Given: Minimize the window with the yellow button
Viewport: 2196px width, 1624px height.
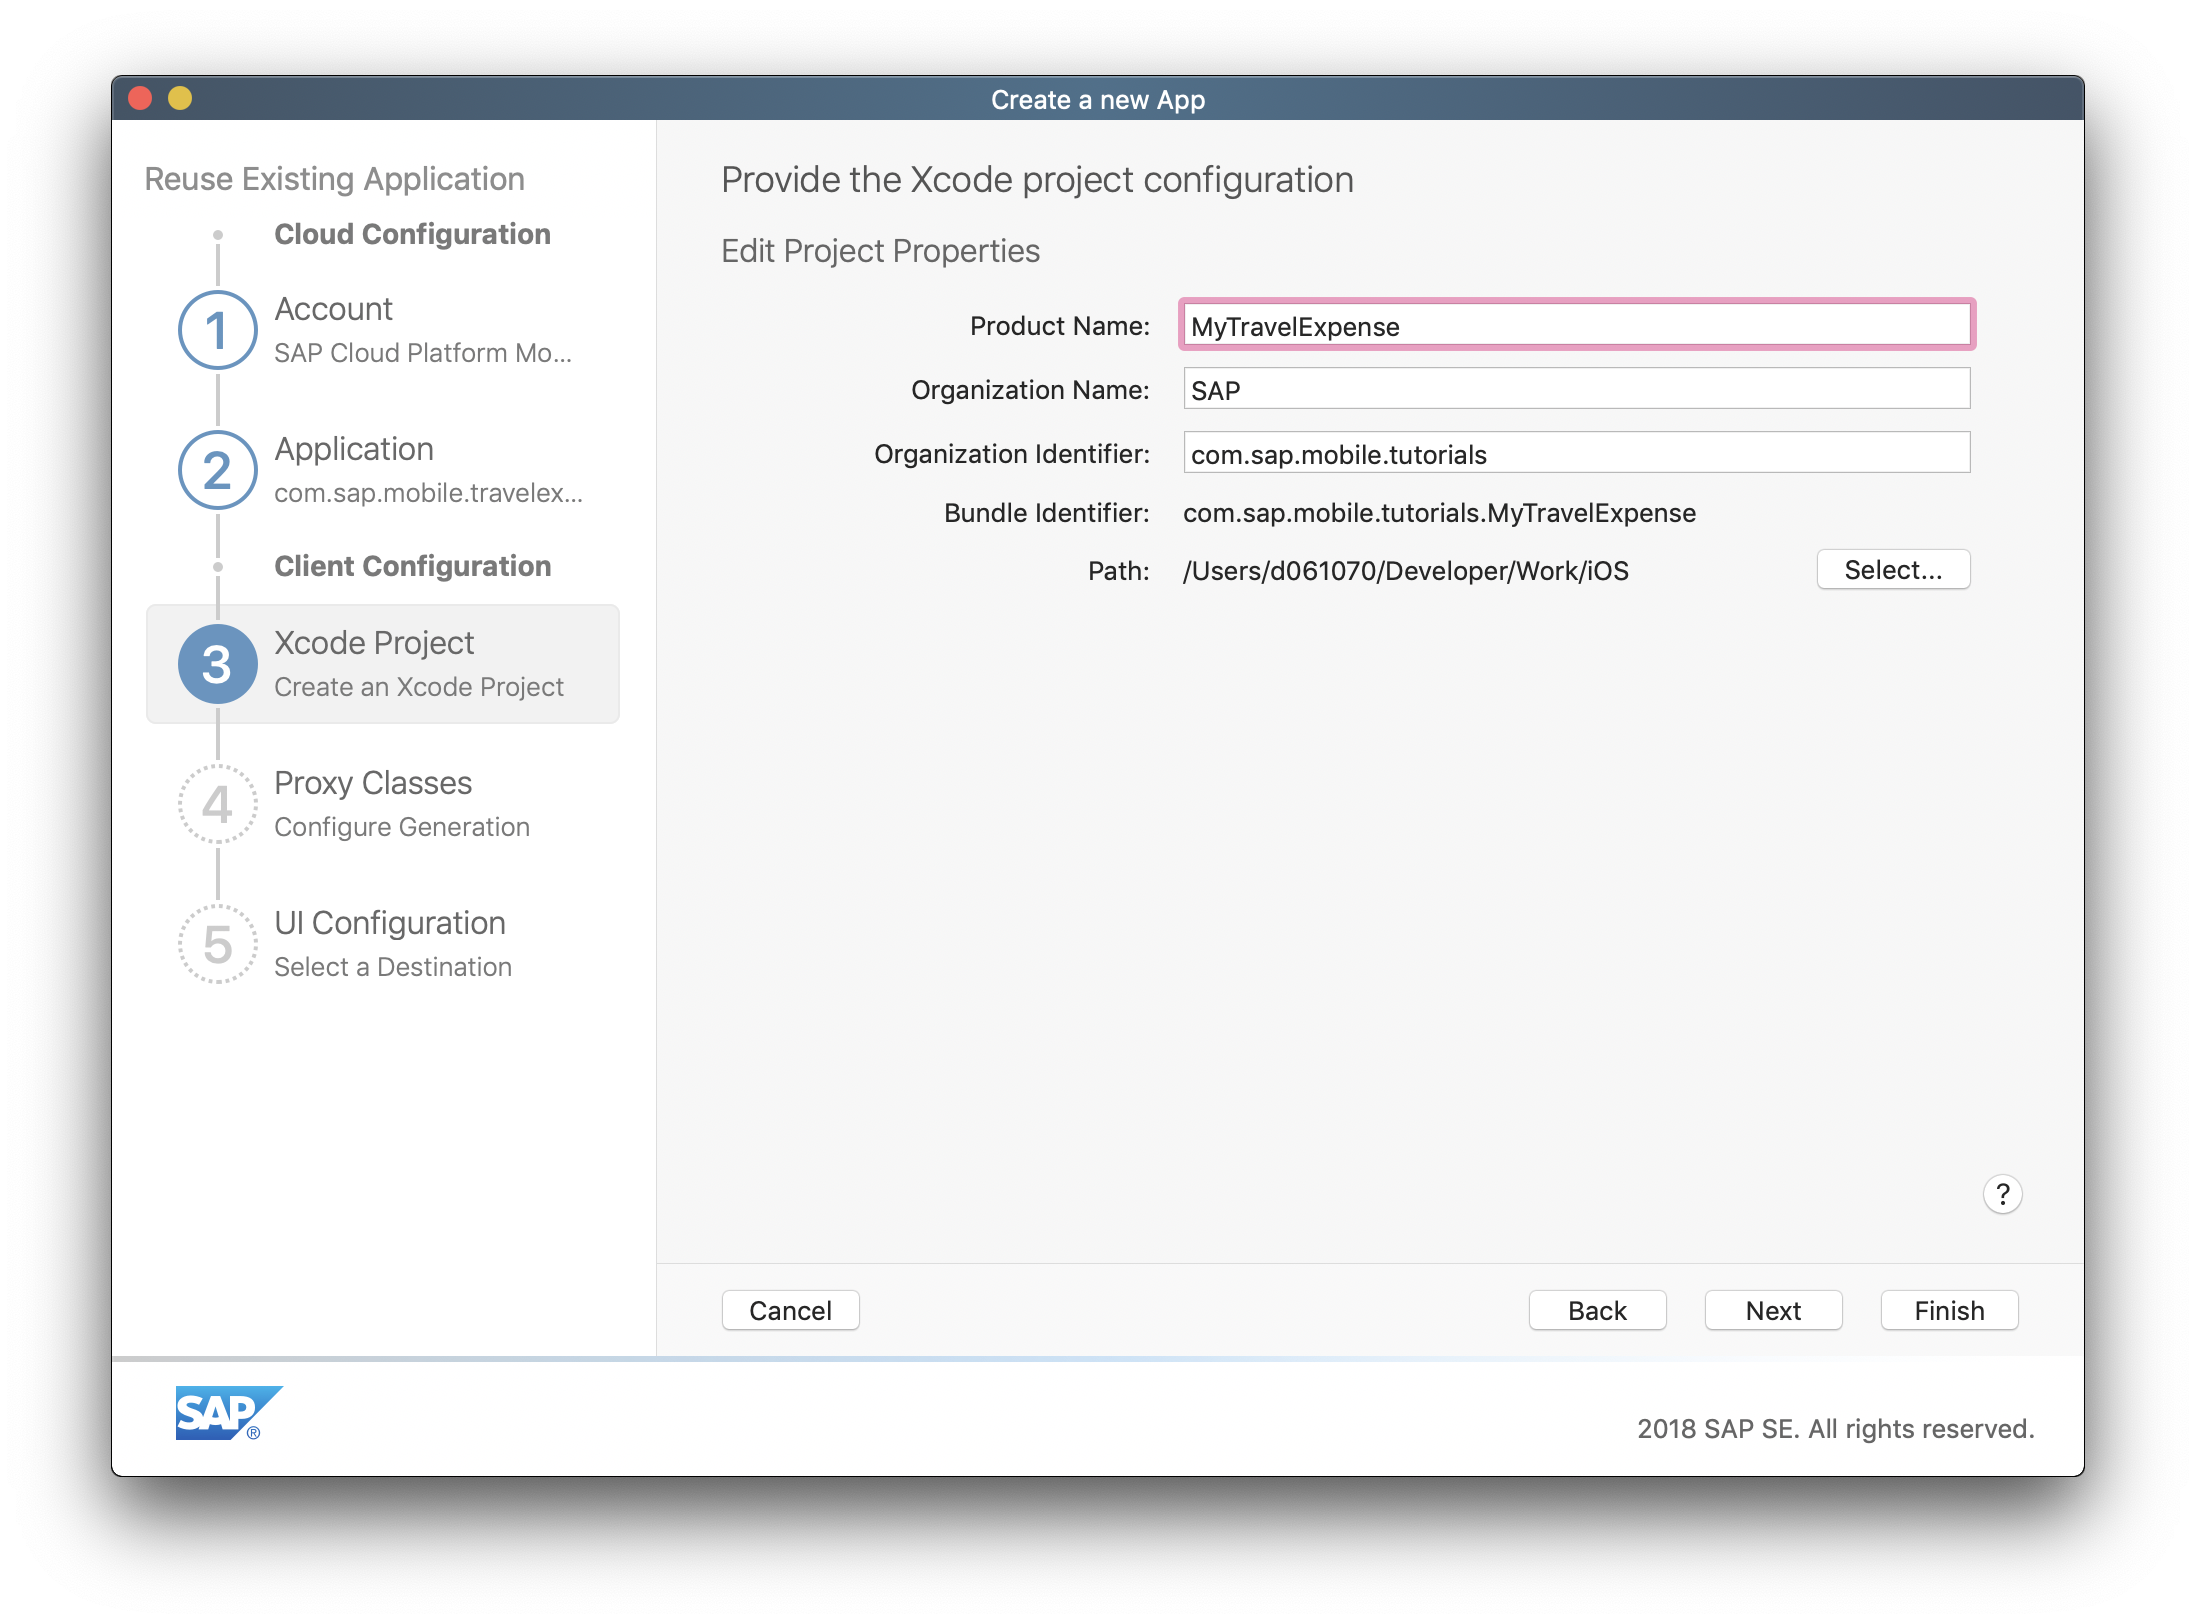Looking at the screenshot, I should [180, 98].
